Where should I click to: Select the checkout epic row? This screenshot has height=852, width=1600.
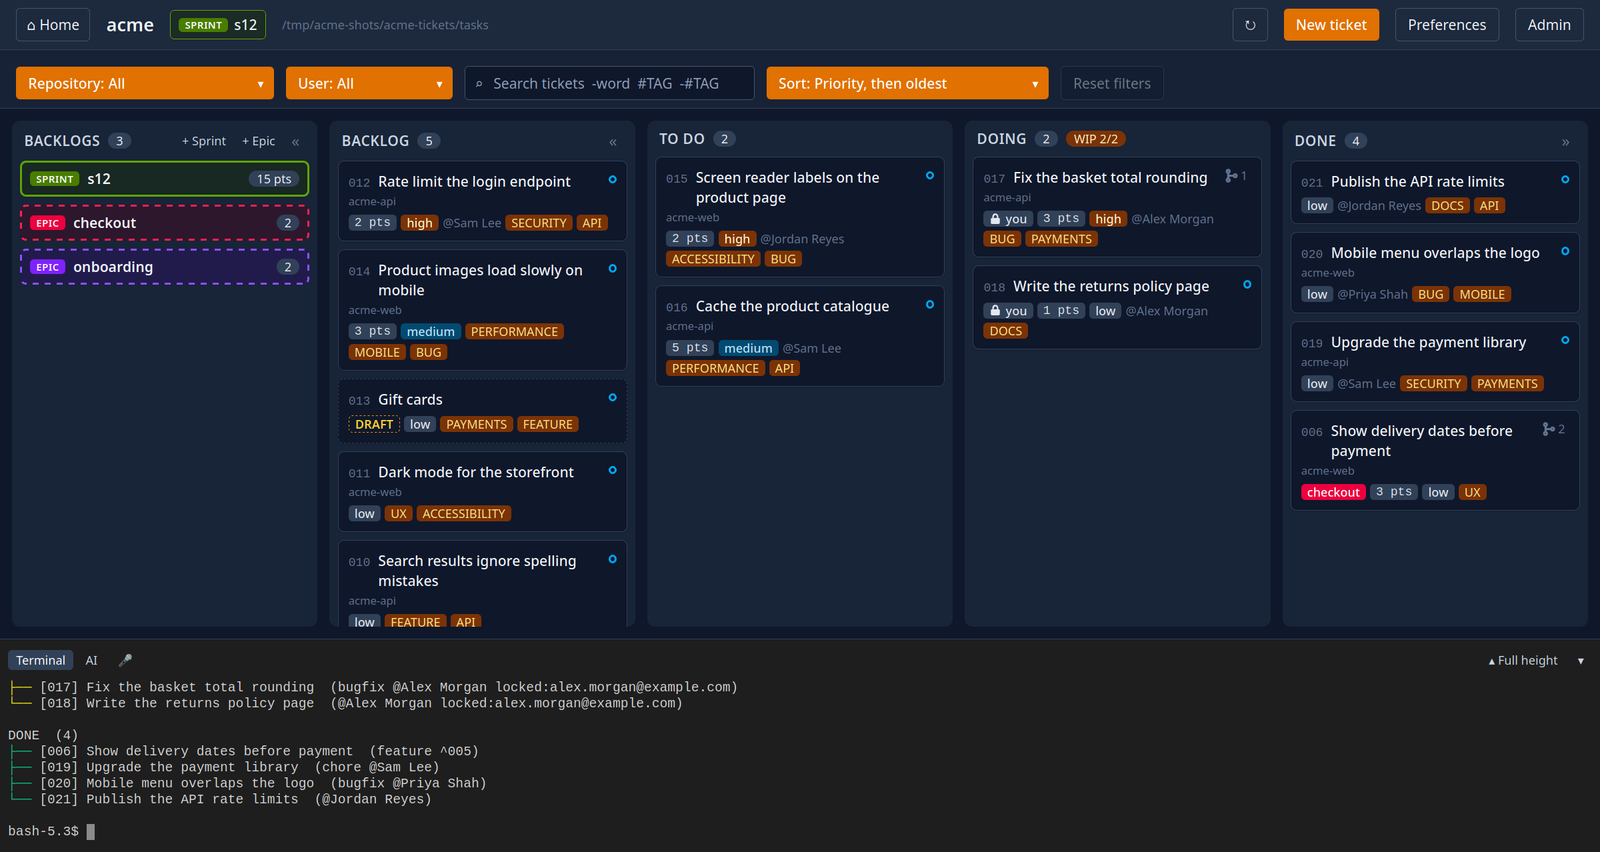tap(164, 223)
